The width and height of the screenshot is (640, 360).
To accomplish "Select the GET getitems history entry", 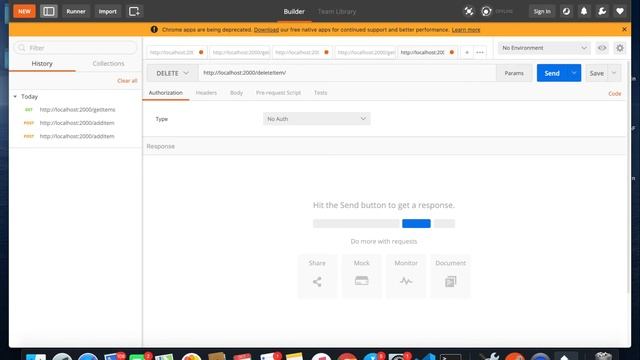I will coord(76,109).
